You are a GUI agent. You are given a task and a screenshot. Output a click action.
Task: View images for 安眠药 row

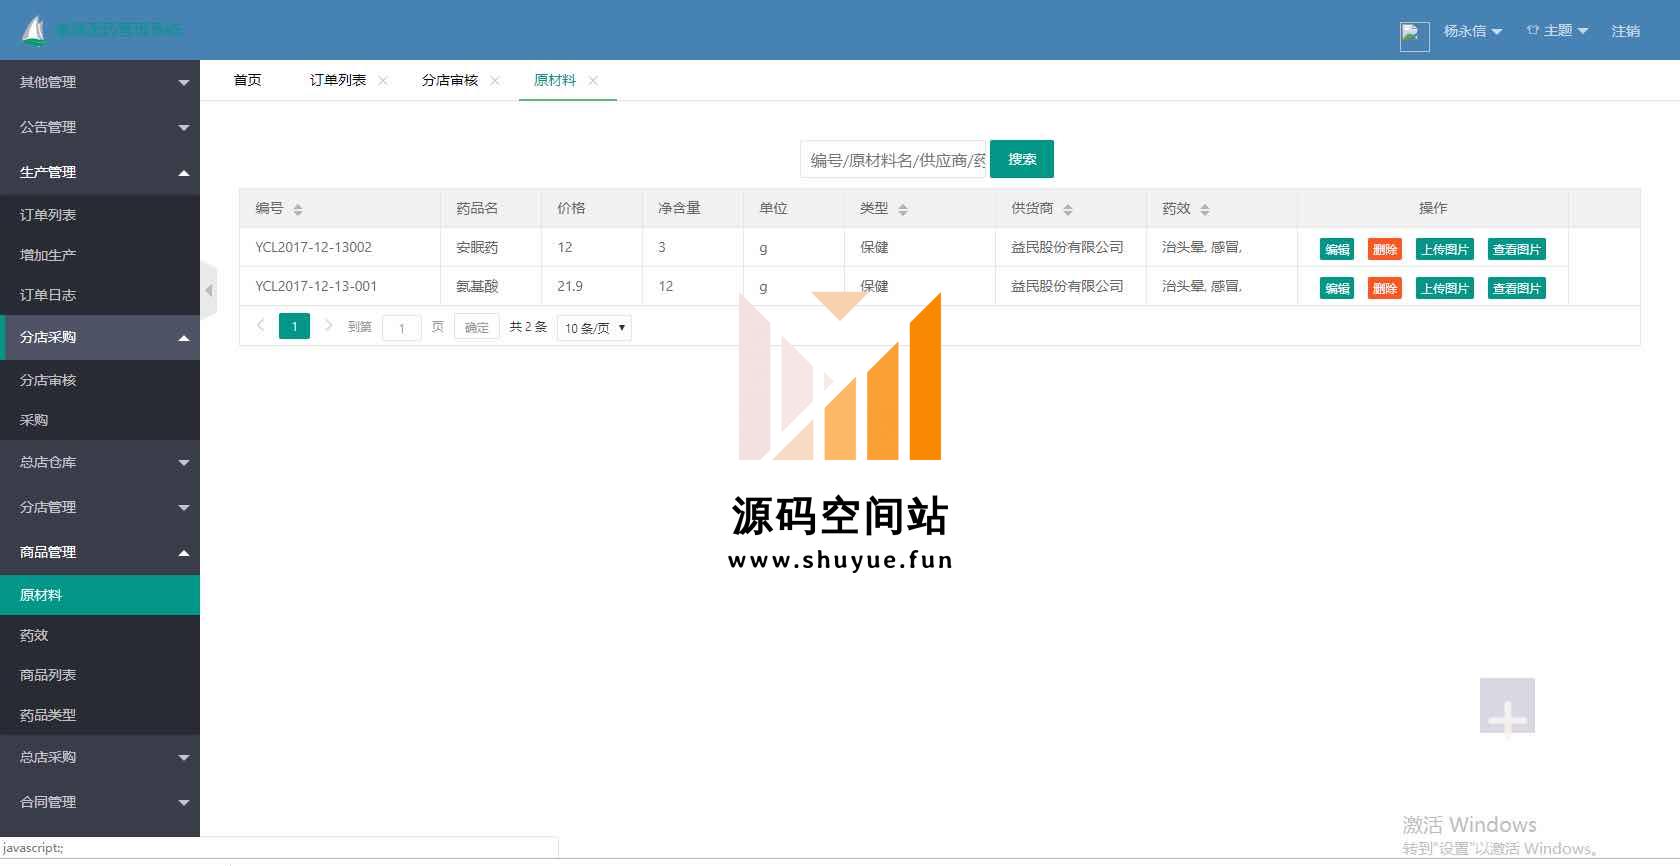[1517, 249]
